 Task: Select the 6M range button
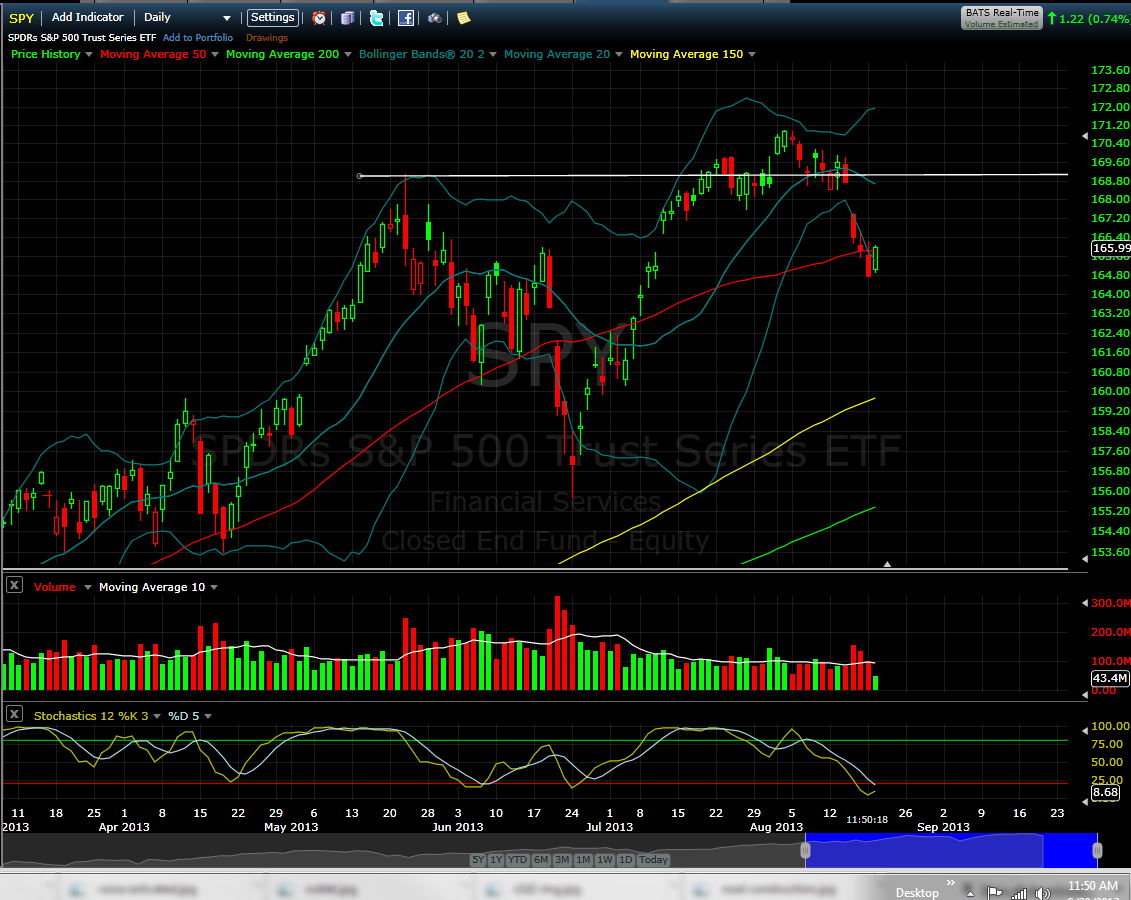(x=541, y=860)
